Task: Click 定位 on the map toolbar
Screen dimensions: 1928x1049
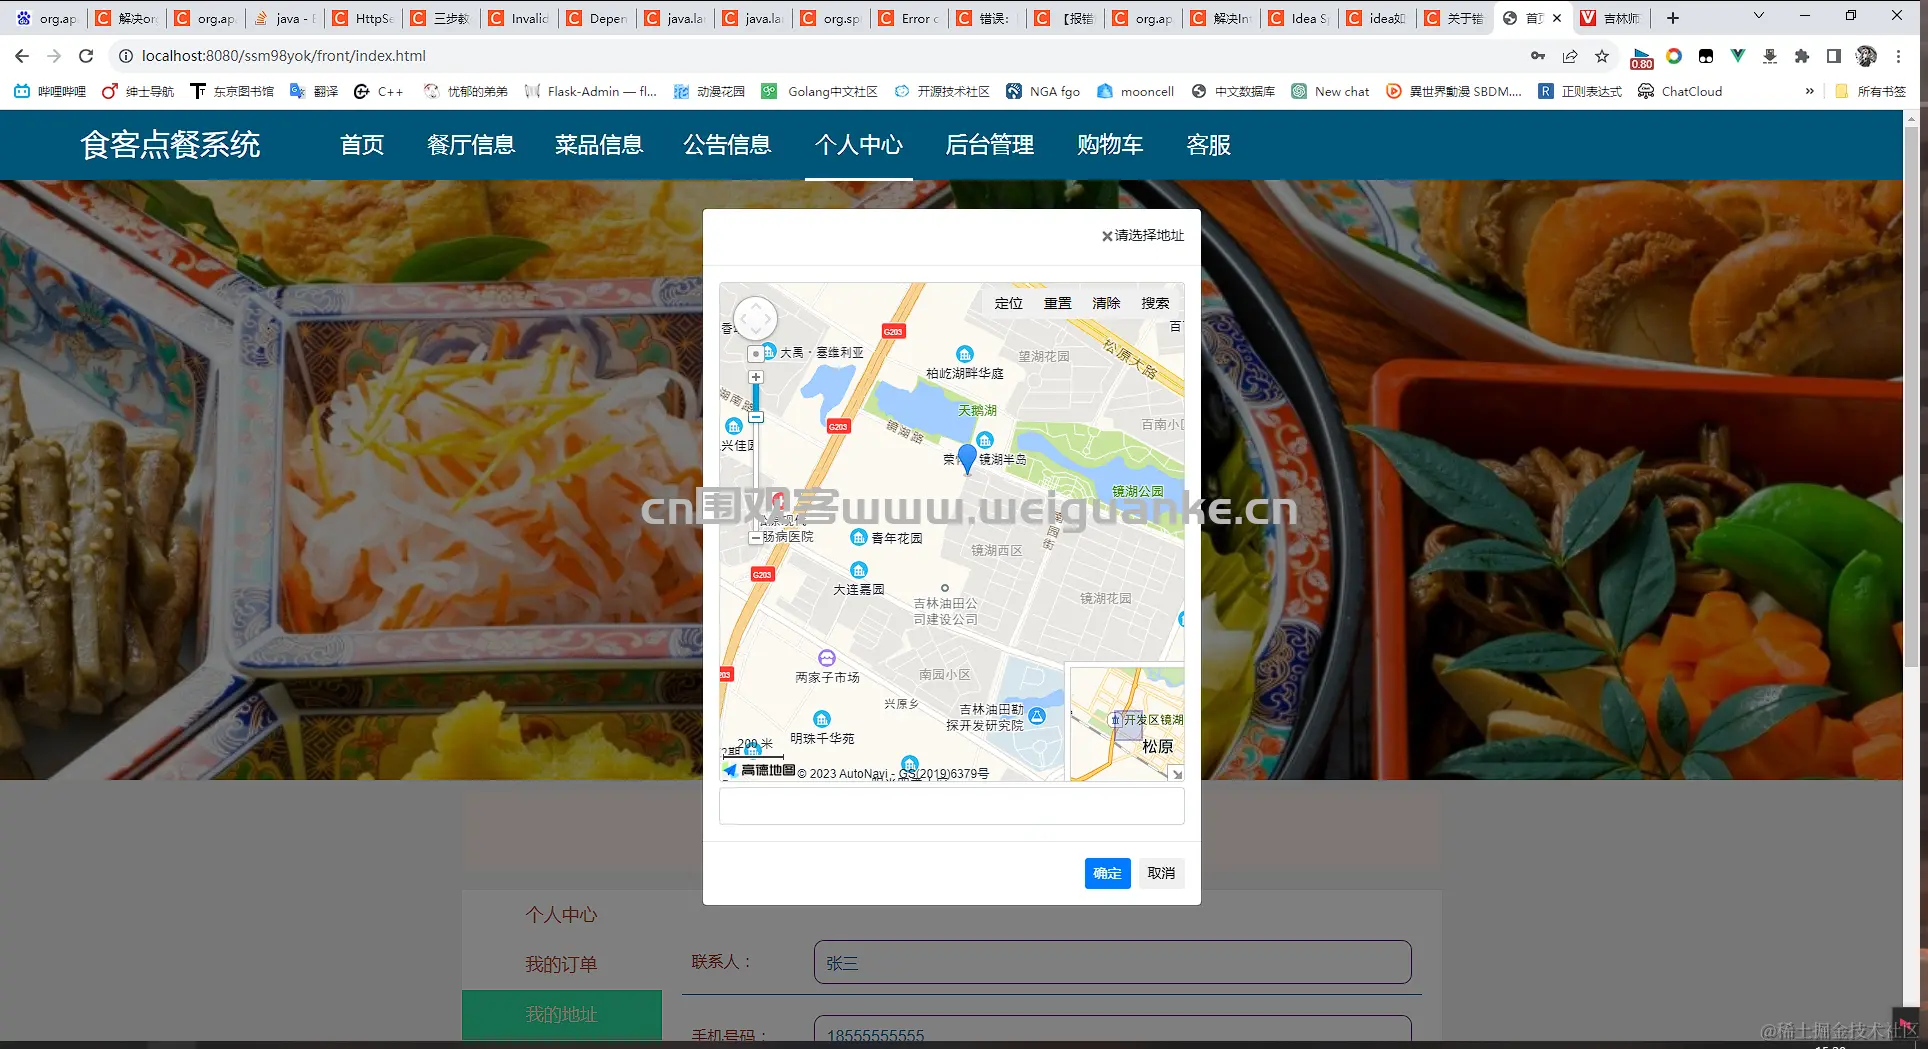Action: coord(1009,303)
